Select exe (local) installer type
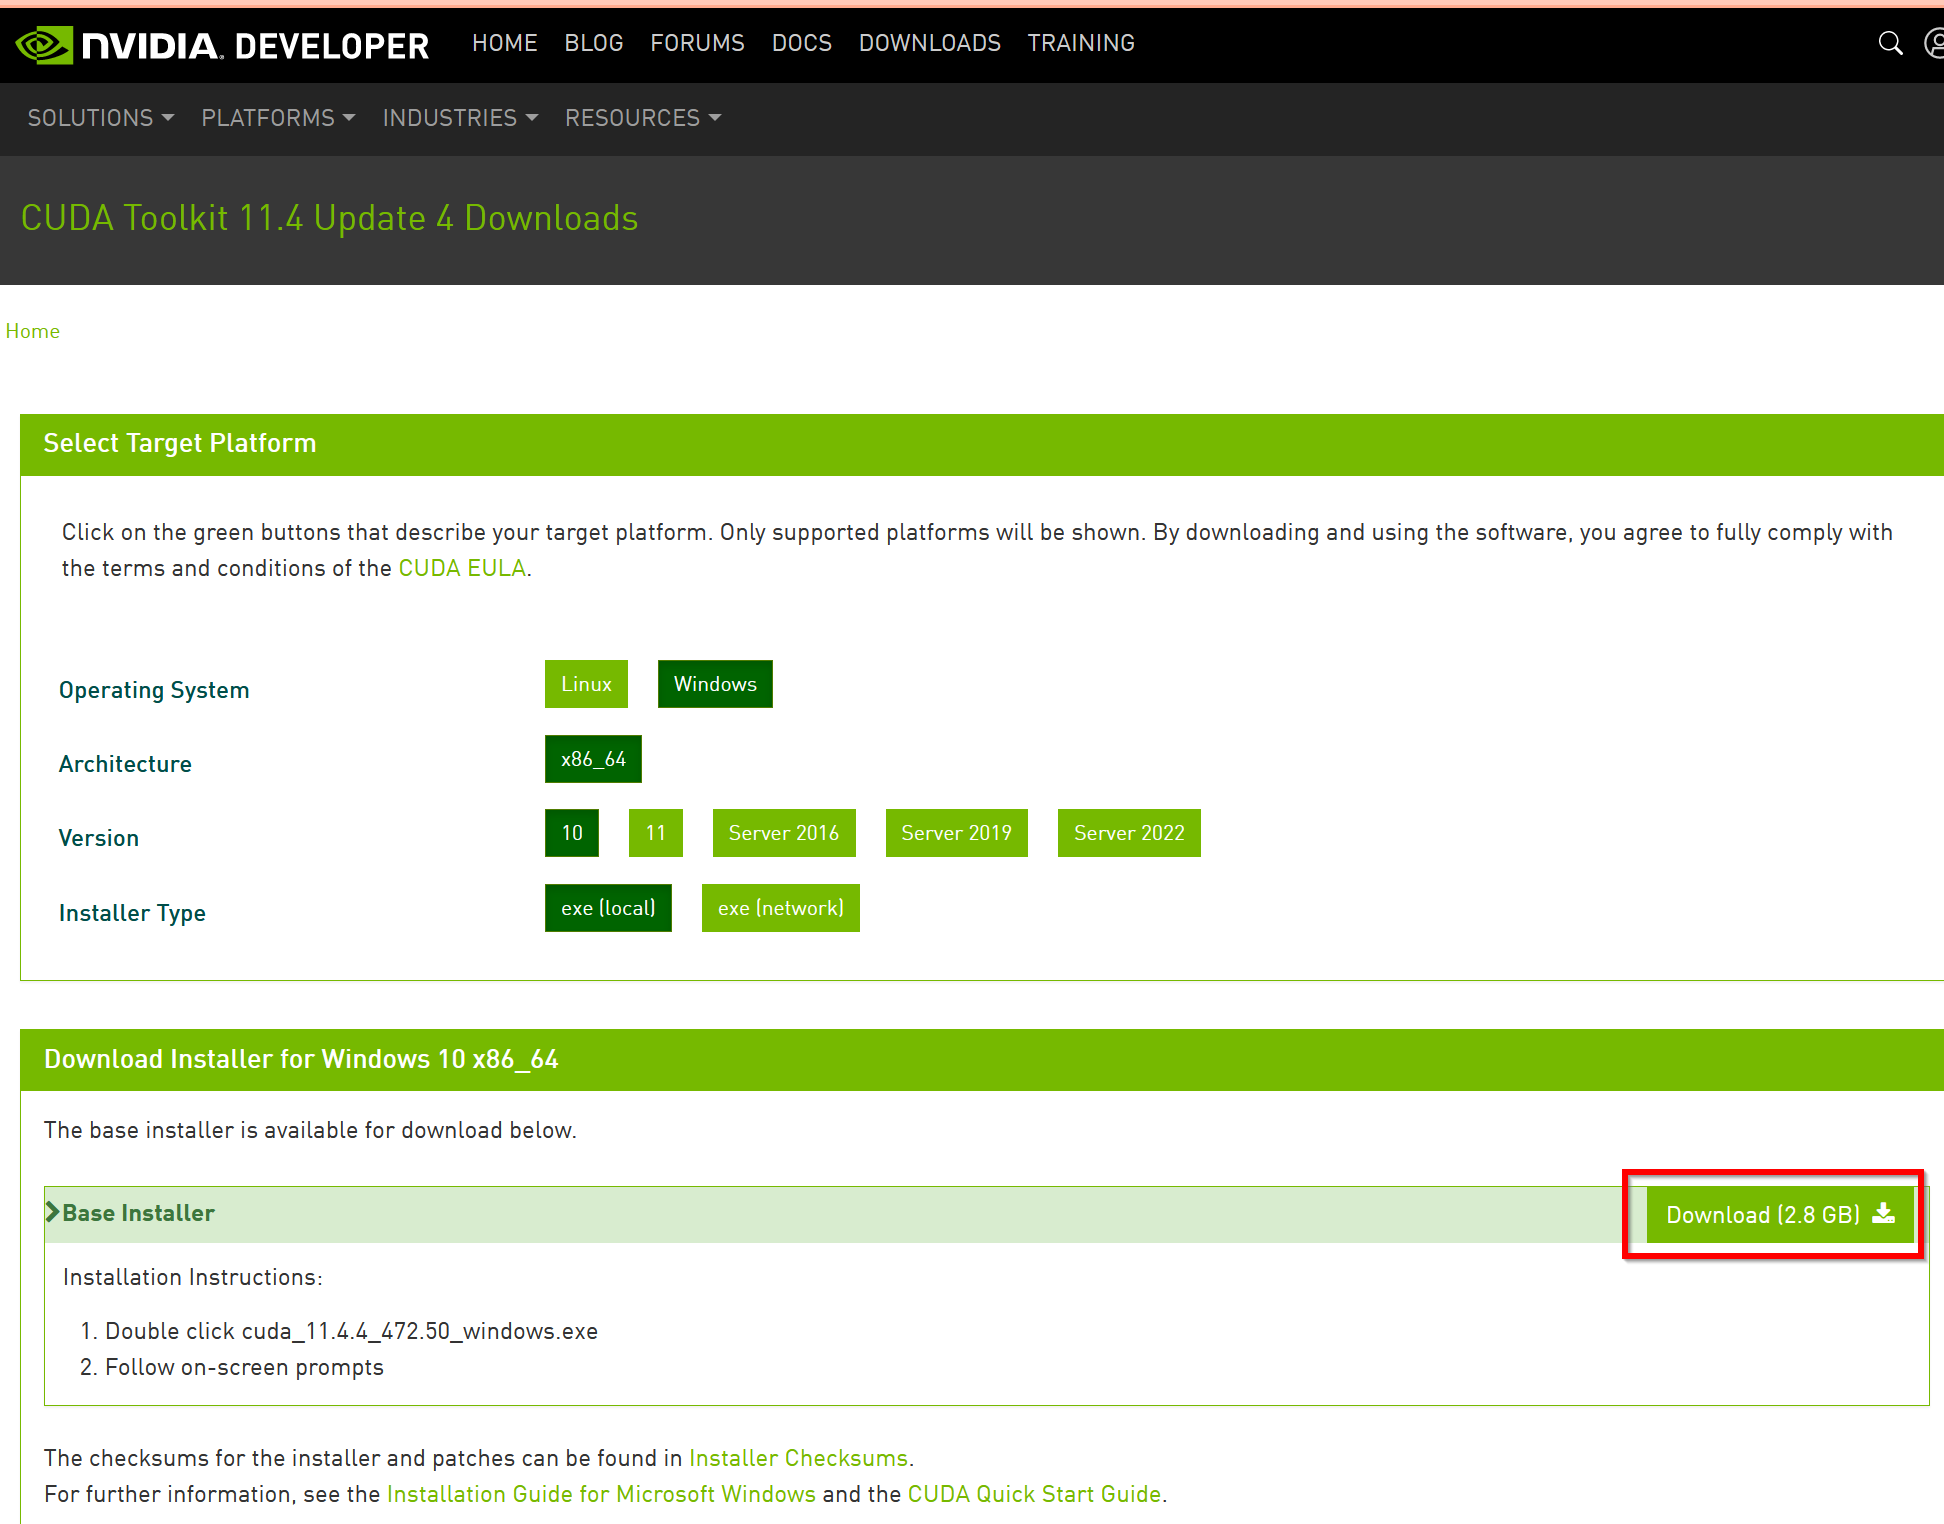The image size is (1944, 1524). point(608,908)
